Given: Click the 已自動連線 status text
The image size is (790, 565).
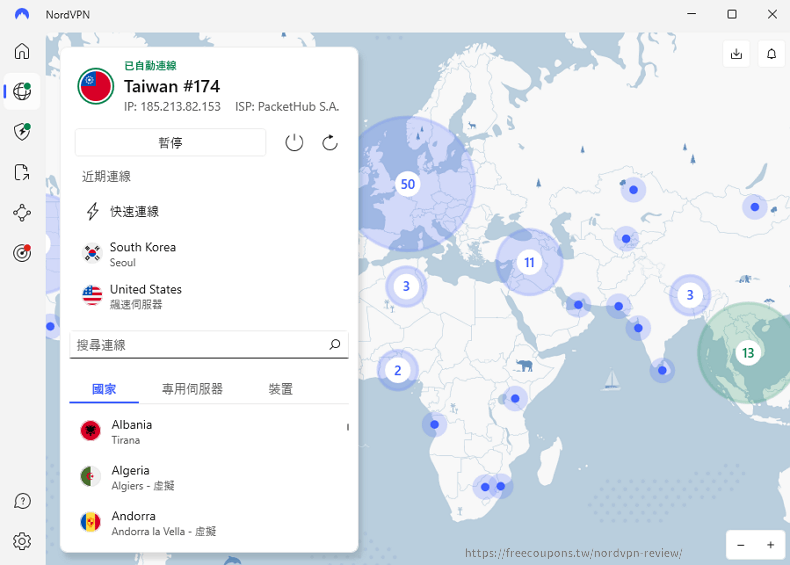Looking at the screenshot, I should (150, 65).
